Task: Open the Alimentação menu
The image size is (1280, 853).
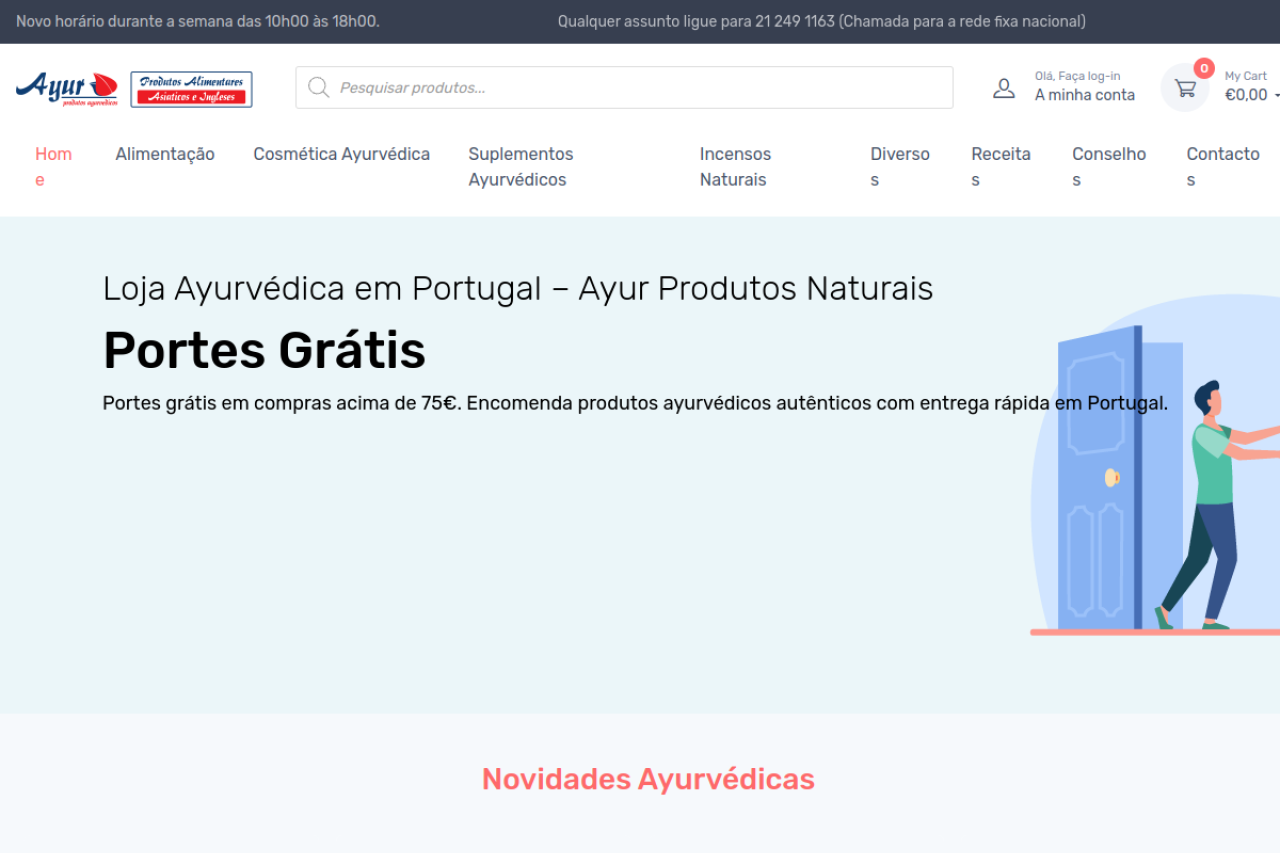Action: point(165,154)
